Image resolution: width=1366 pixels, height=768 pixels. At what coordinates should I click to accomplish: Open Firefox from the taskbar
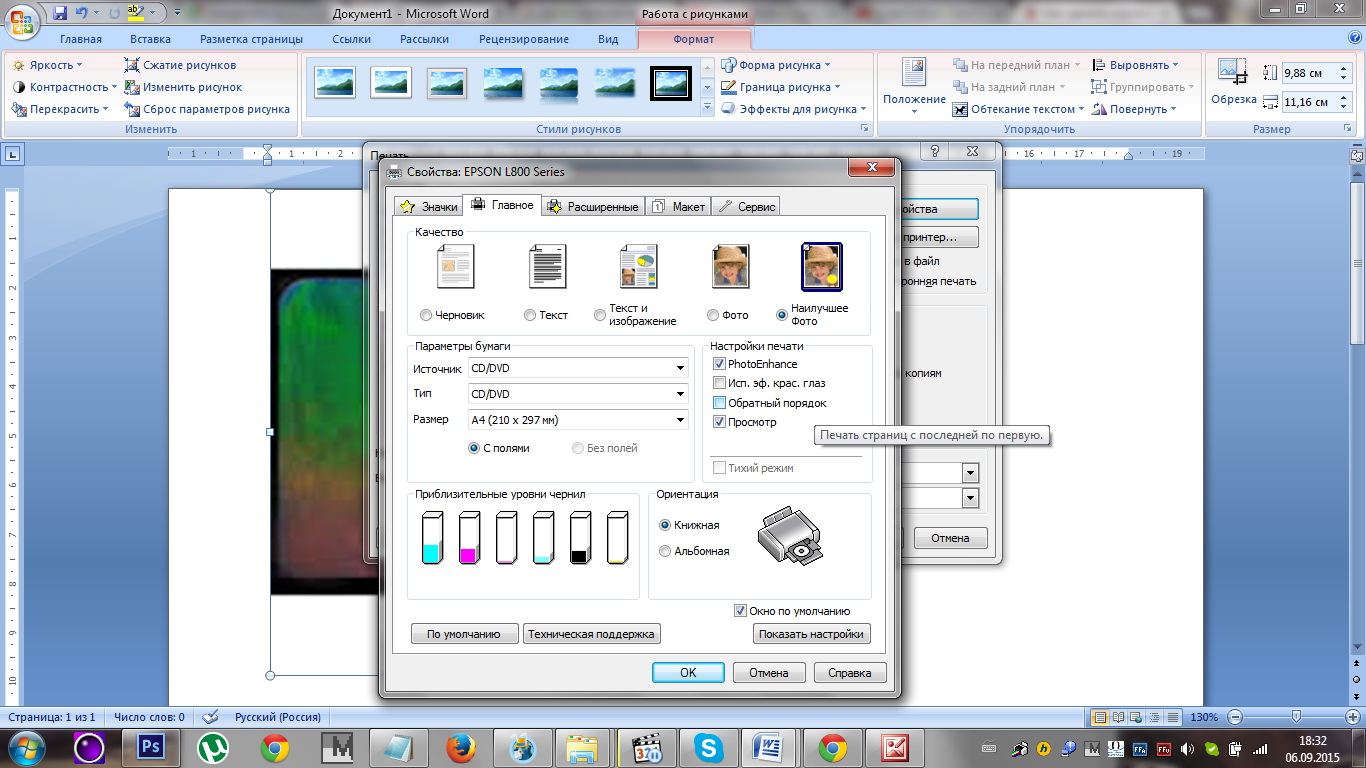point(461,747)
